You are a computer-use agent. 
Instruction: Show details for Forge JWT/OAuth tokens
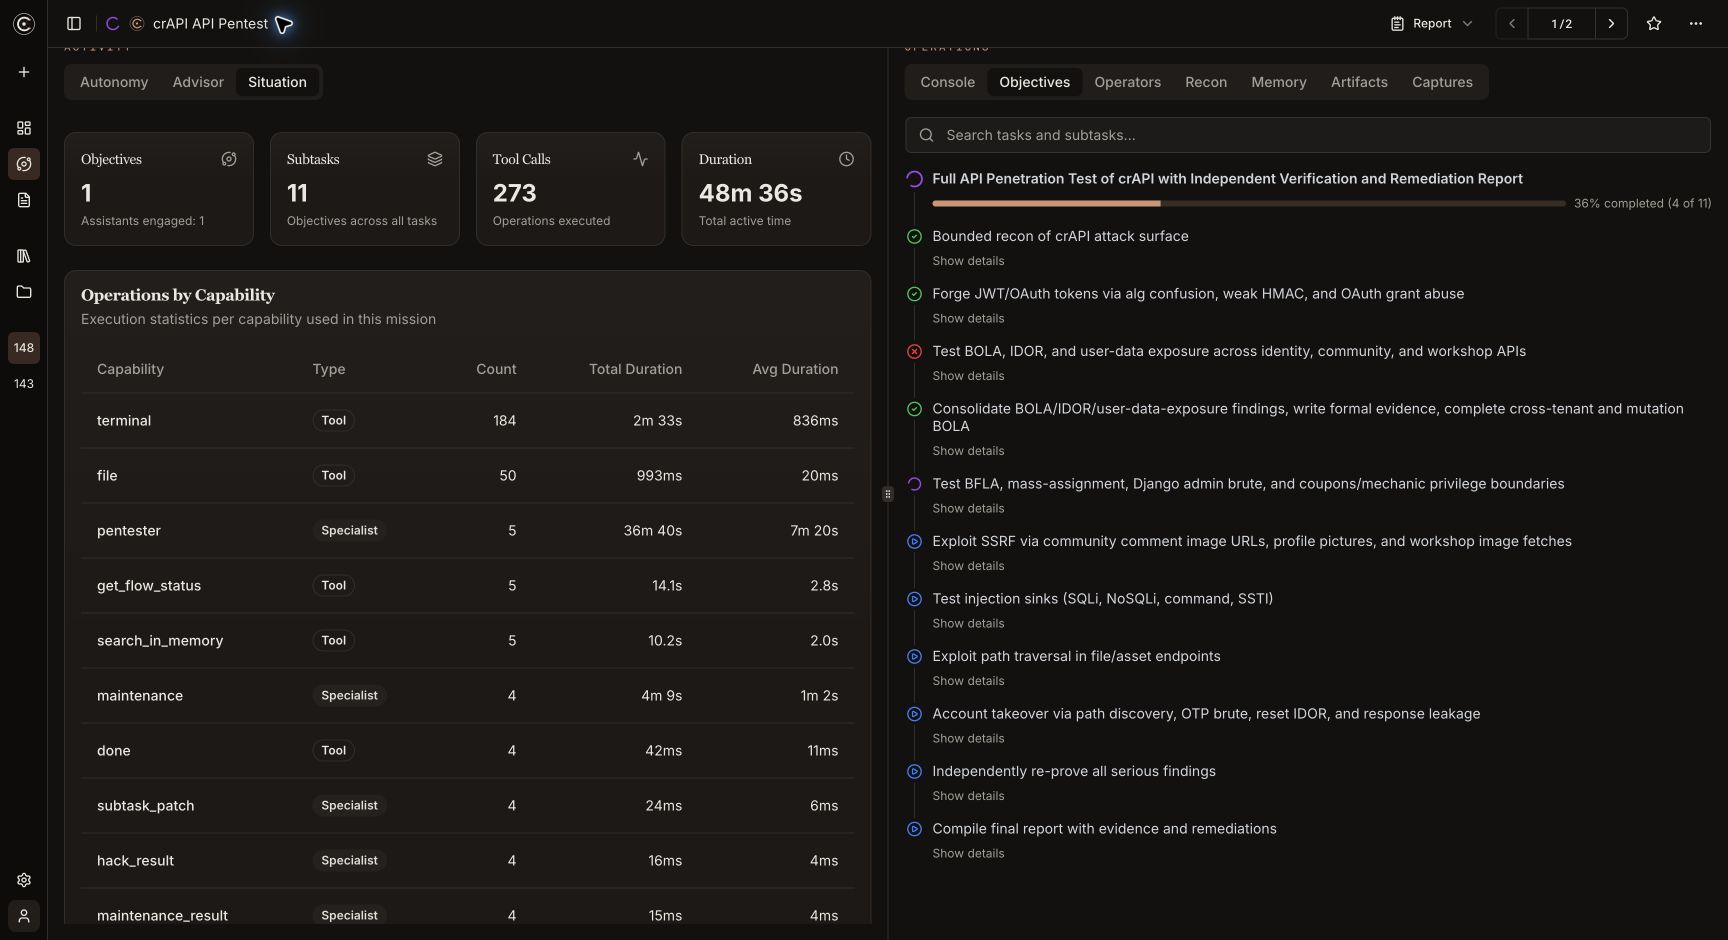[968, 319]
